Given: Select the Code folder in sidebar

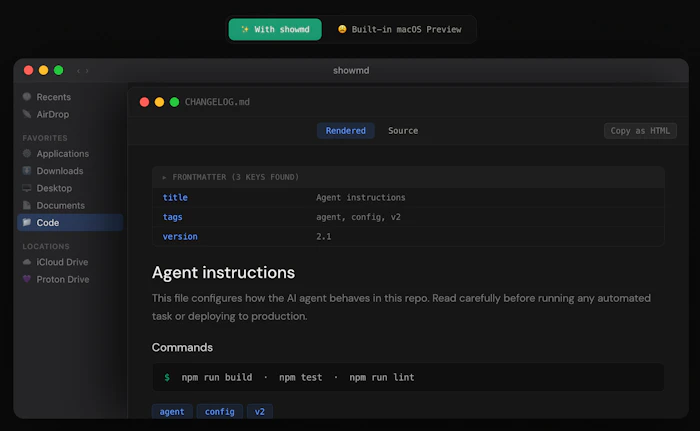Looking at the screenshot, I should coord(70,222).
